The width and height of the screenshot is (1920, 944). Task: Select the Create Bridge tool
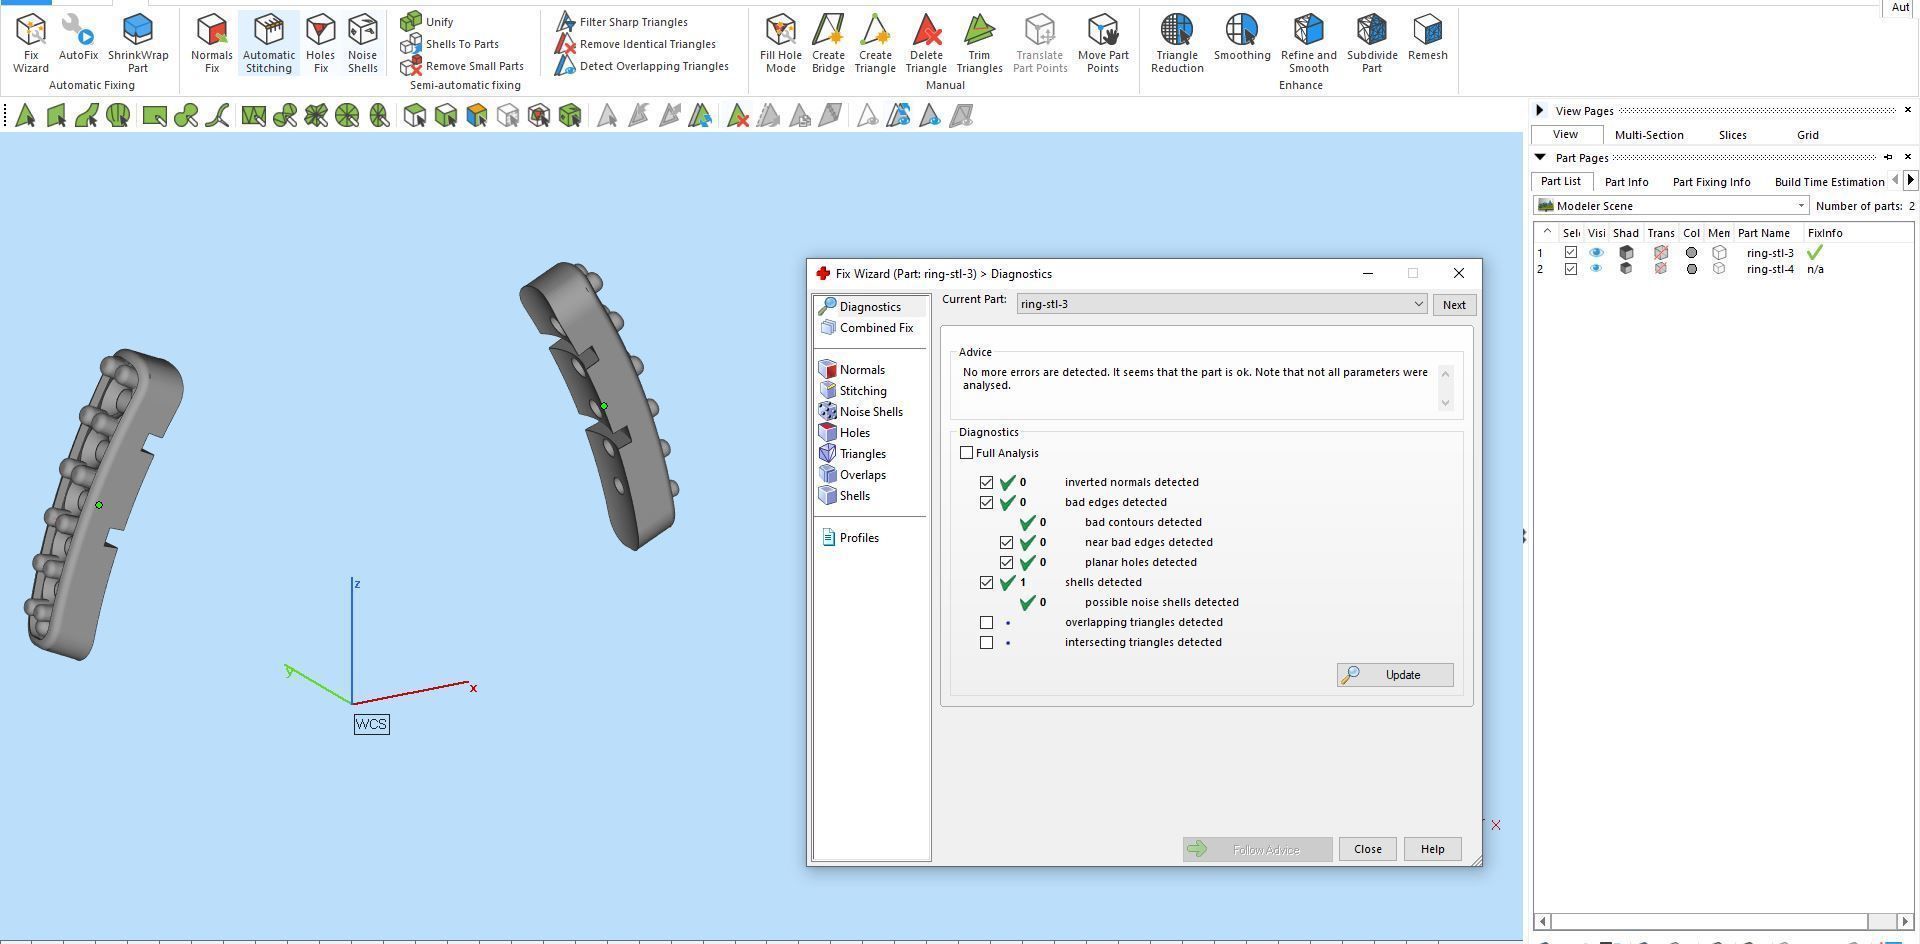tap(828, 43)
